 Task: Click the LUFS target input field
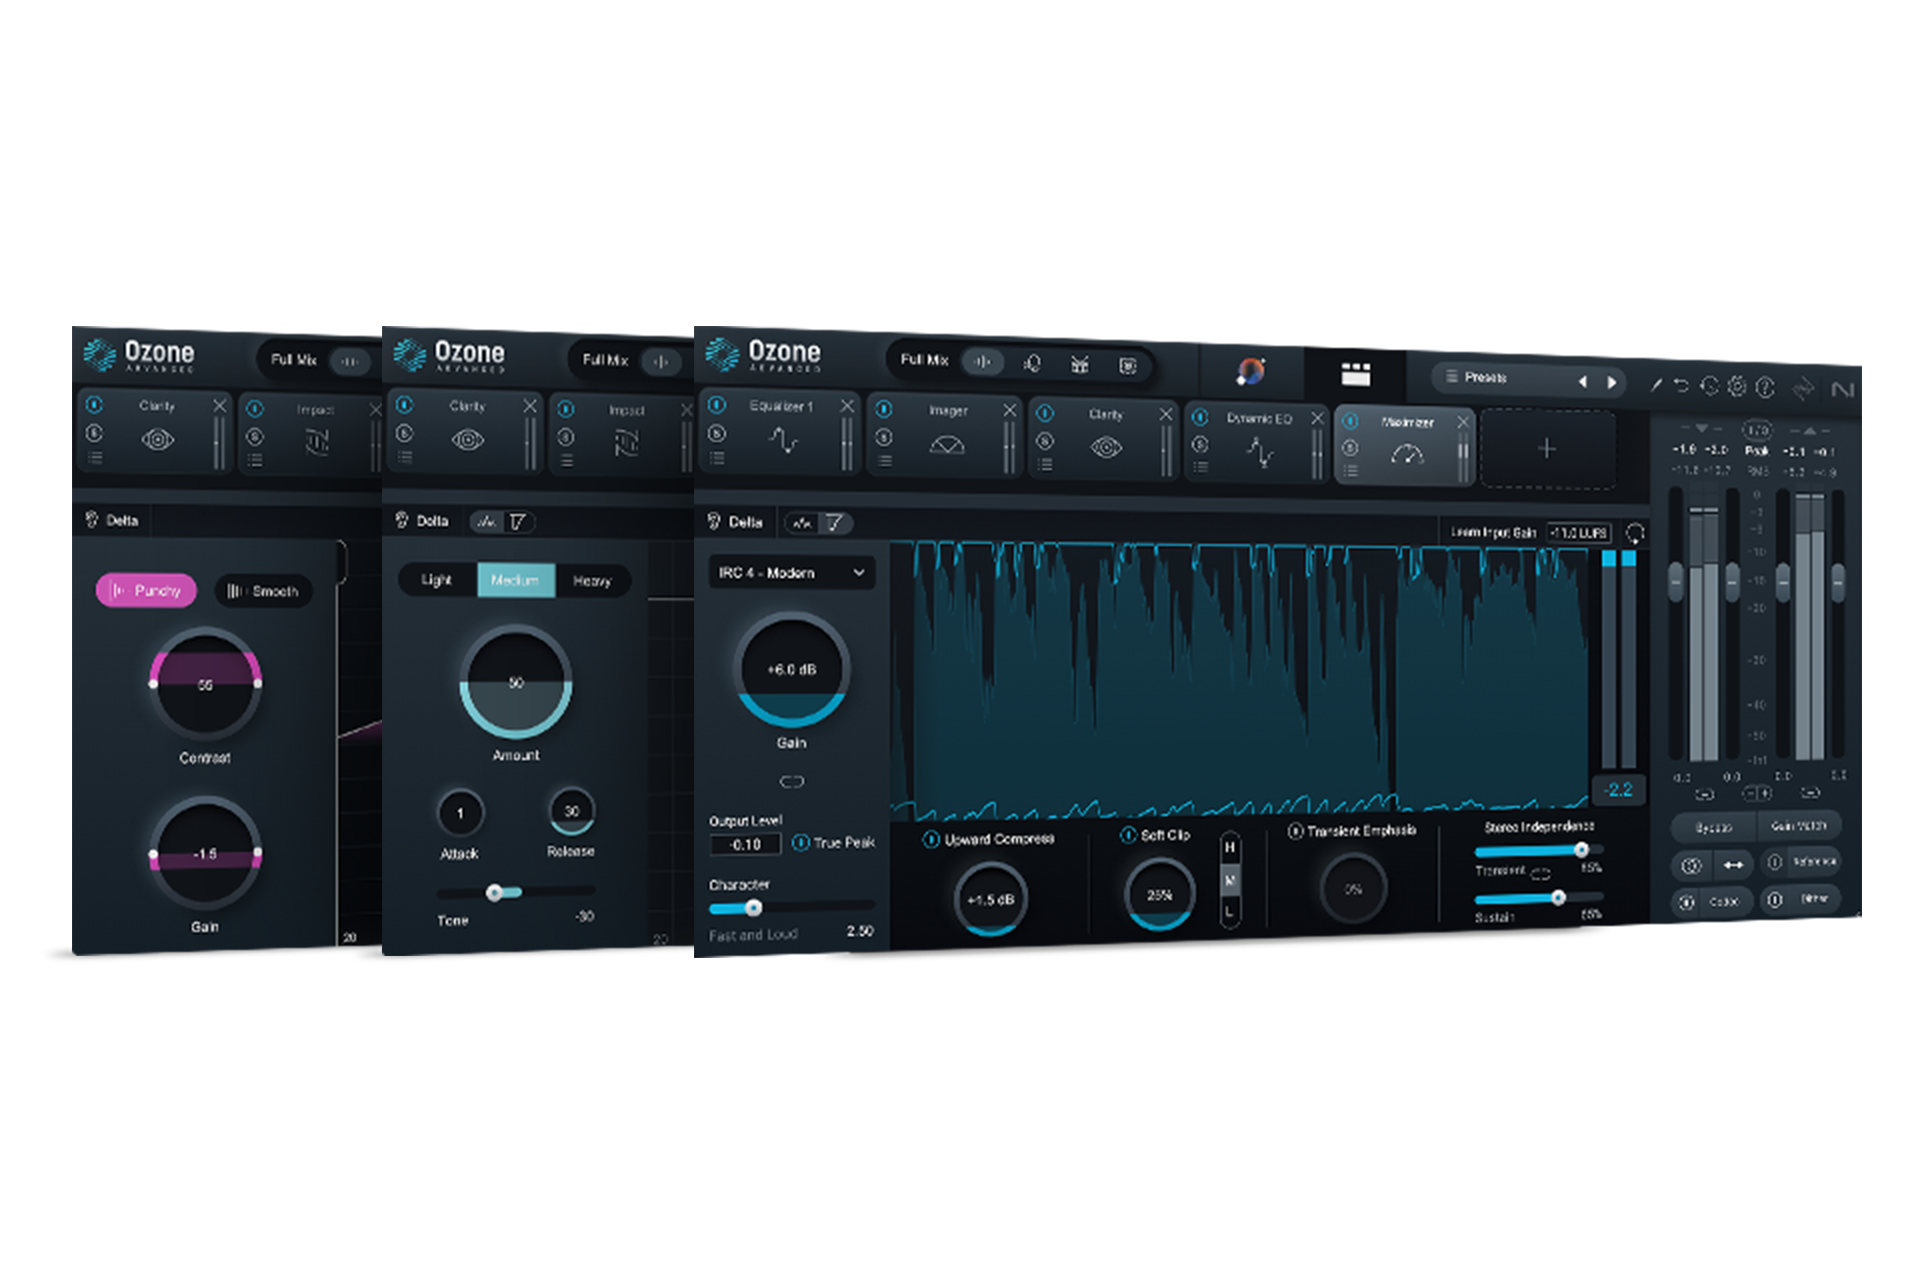pyautogui.click(x=1579, y=533)
